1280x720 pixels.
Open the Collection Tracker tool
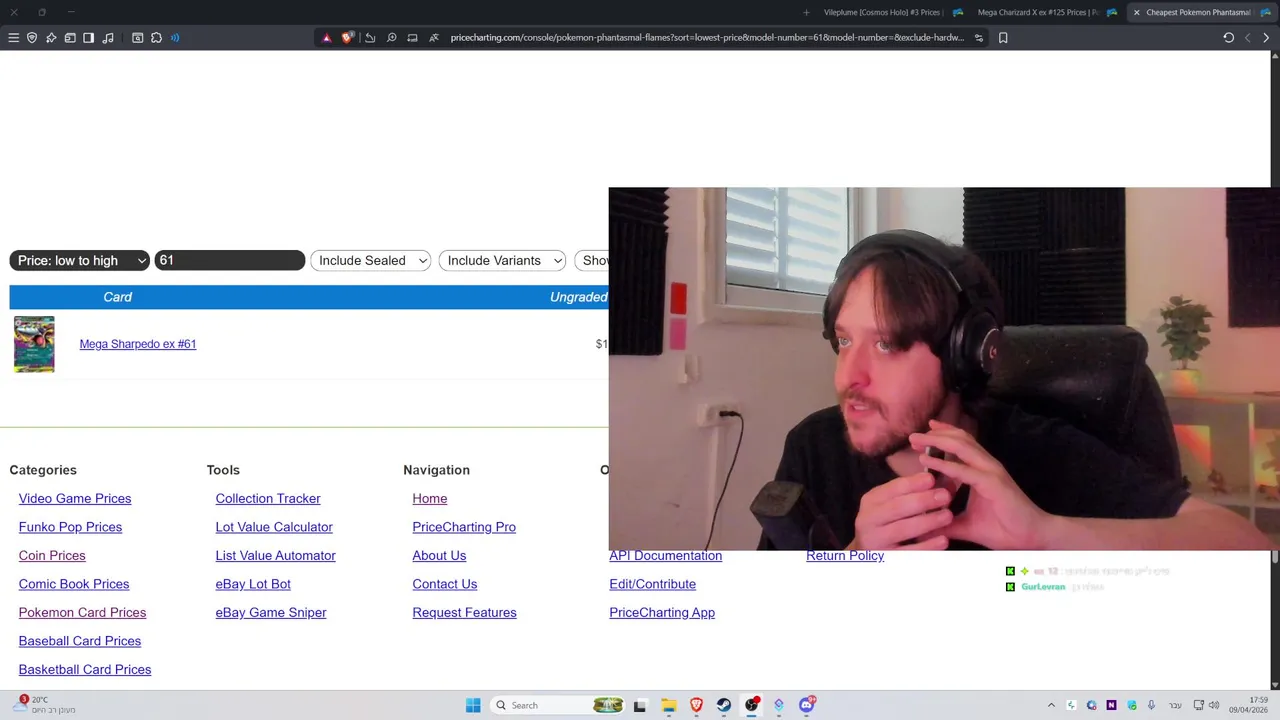coord(268,498)
